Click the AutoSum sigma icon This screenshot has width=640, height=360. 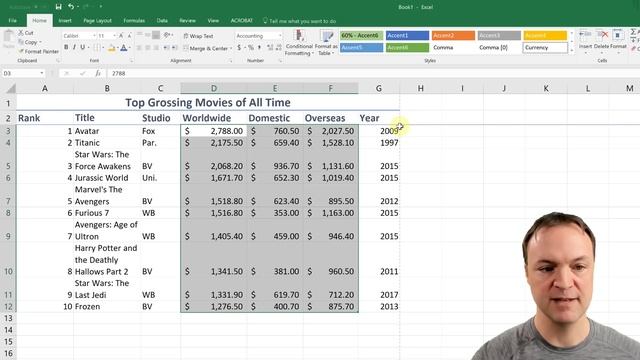pyautogui.click(x=633, y=32)
